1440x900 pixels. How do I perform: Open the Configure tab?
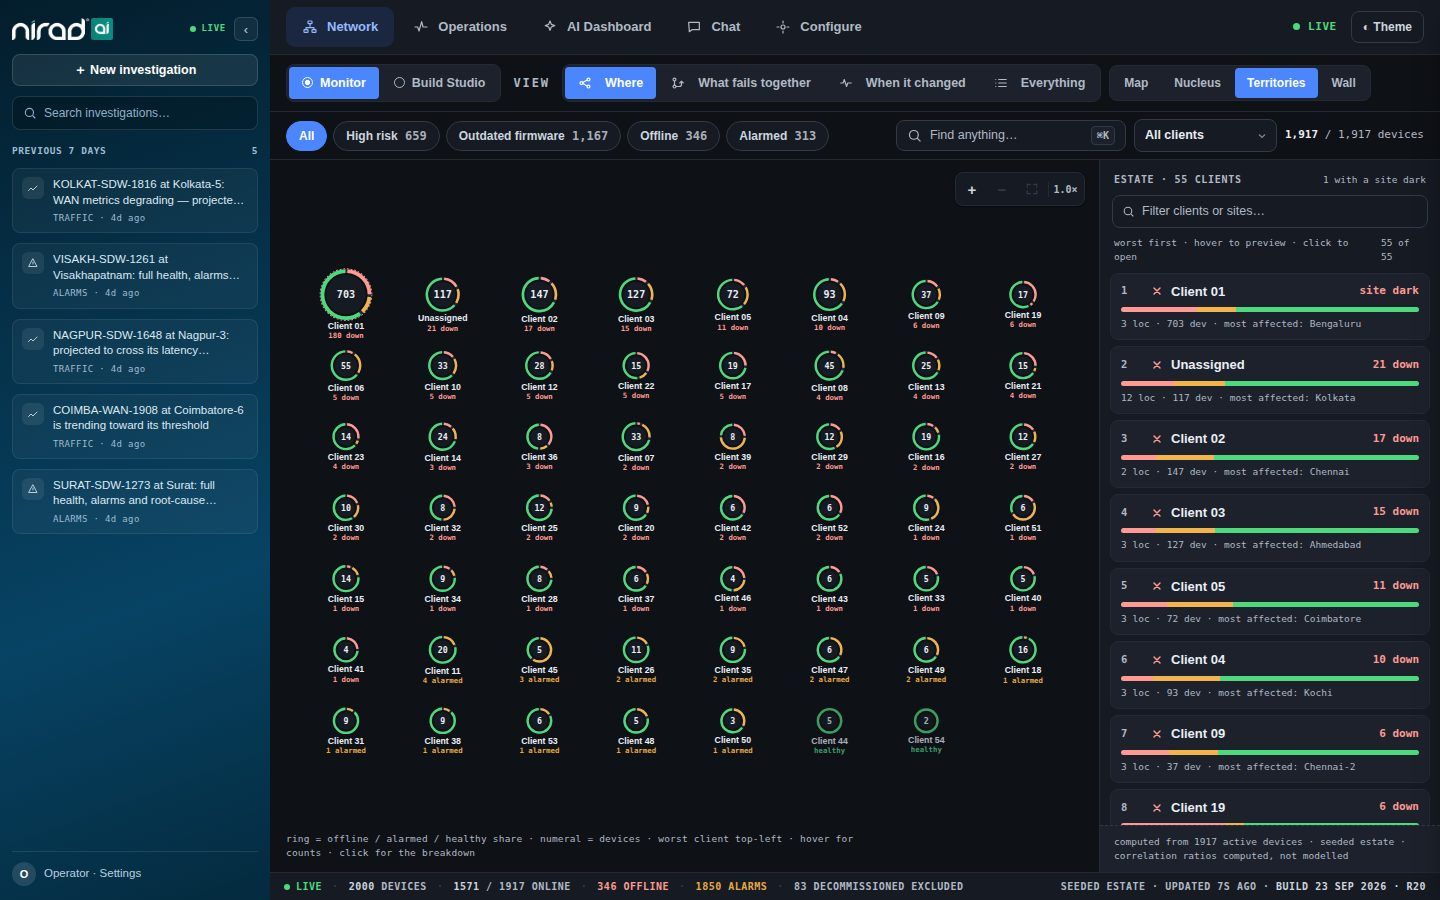pyautogui.click(x=819, y=27)
